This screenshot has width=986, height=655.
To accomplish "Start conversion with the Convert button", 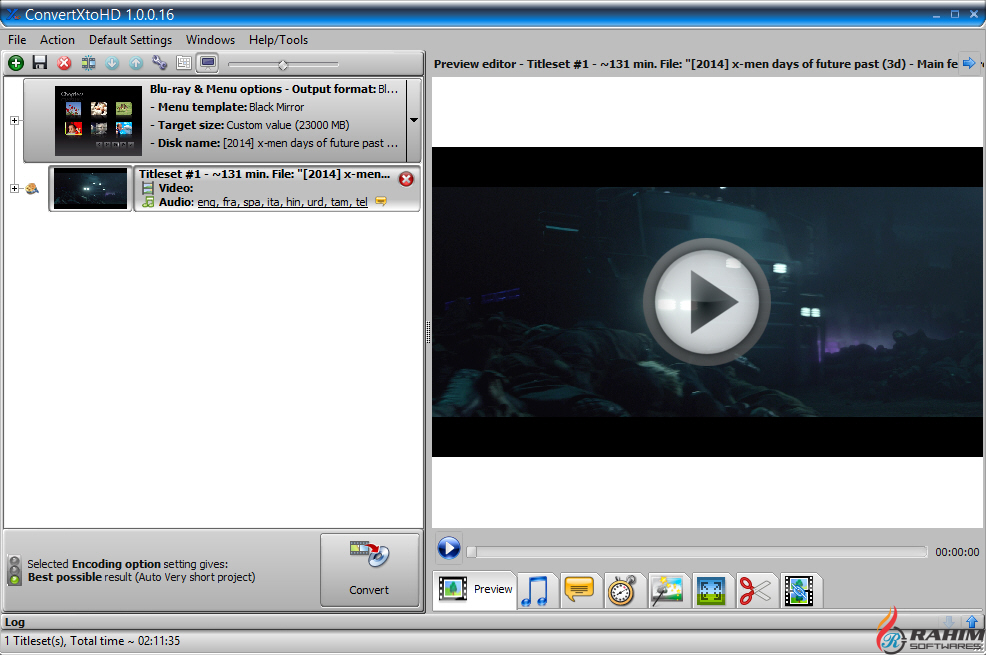I will (369, 570).
